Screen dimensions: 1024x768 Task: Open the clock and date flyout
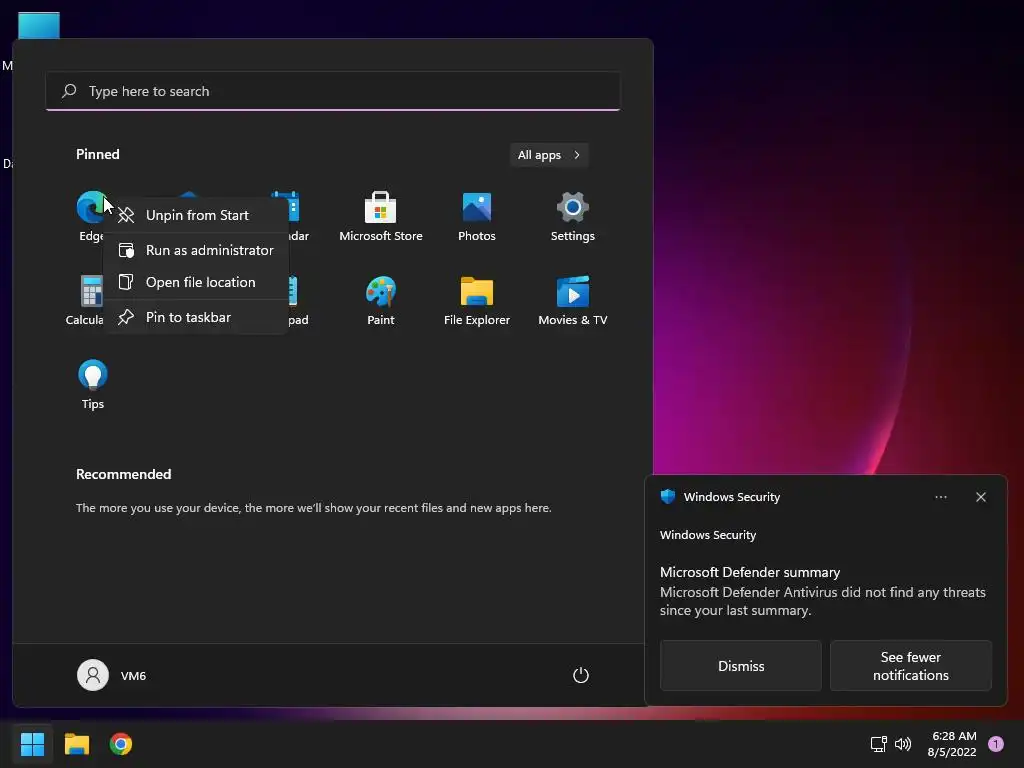pos(952,744)
